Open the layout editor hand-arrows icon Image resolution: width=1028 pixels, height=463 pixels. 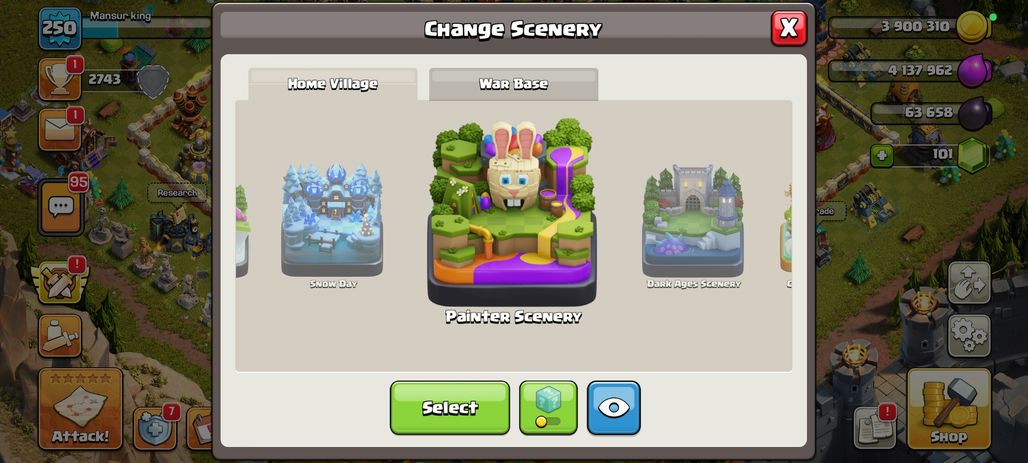(968, 283)
